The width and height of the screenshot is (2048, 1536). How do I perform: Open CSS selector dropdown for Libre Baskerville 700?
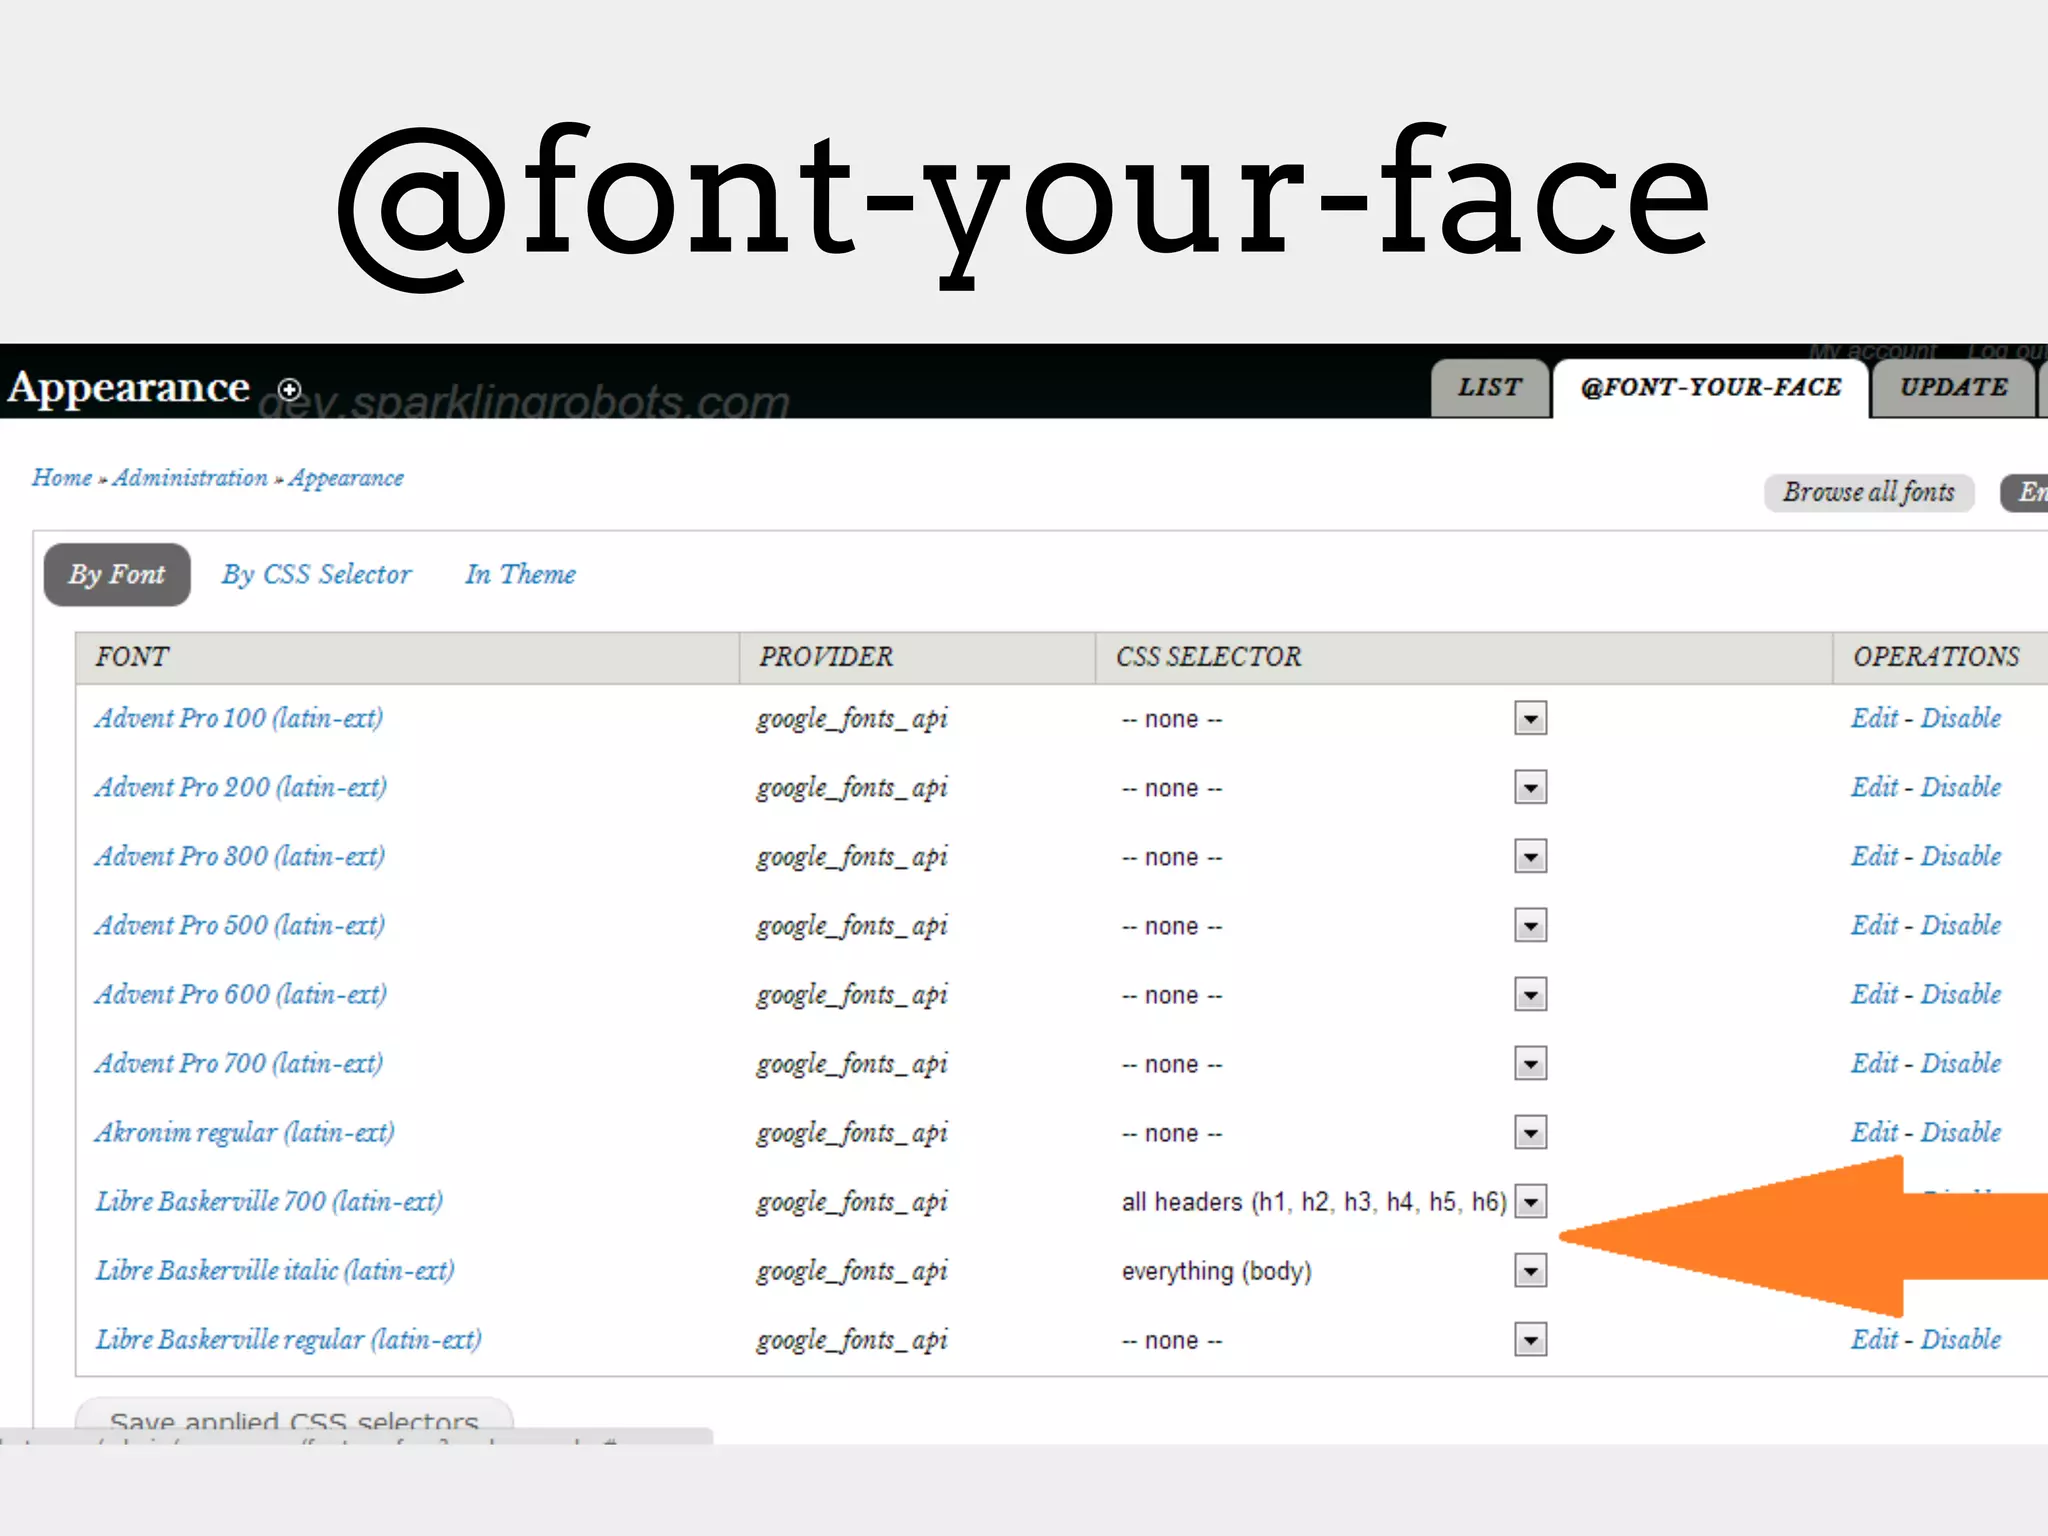(1530, 1202)
